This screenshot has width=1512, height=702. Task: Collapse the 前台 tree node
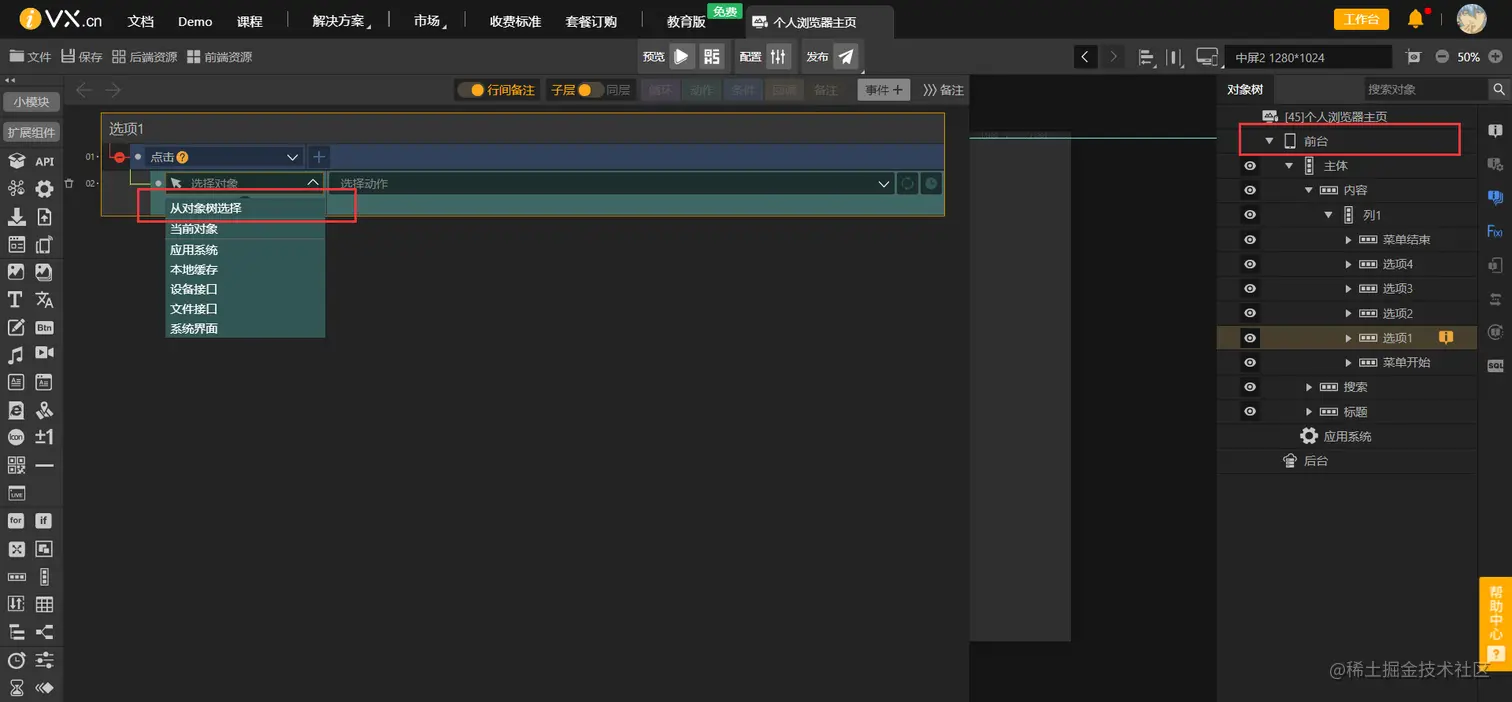coord(1269,141)
